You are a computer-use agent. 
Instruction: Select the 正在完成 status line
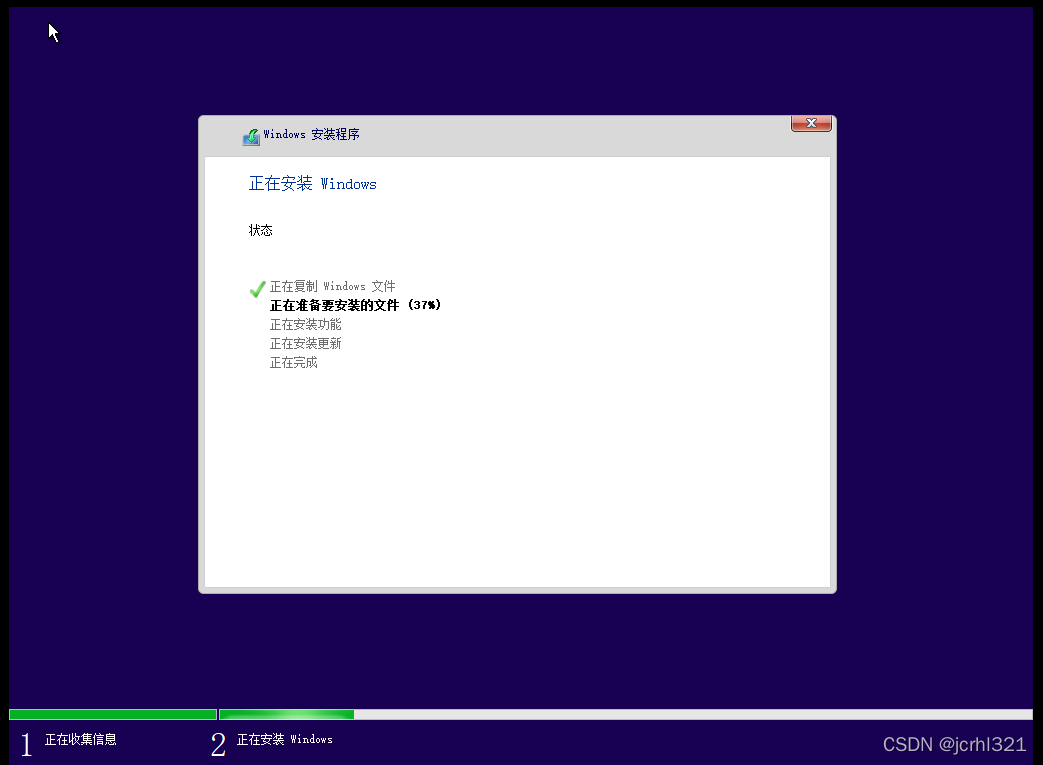[293, 363]
